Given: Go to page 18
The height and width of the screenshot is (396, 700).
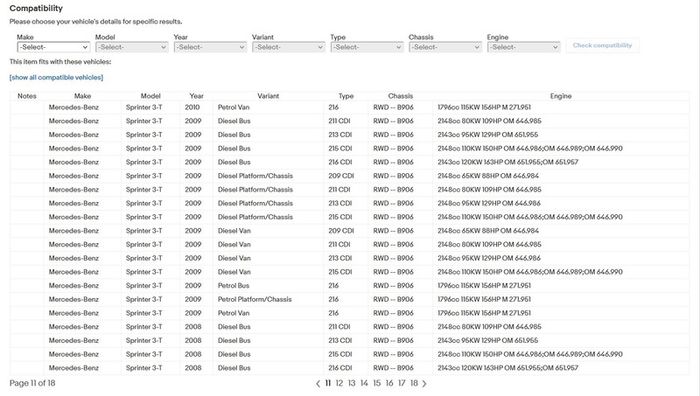Looking at the screenshot, I should click(x=414, y=383).
